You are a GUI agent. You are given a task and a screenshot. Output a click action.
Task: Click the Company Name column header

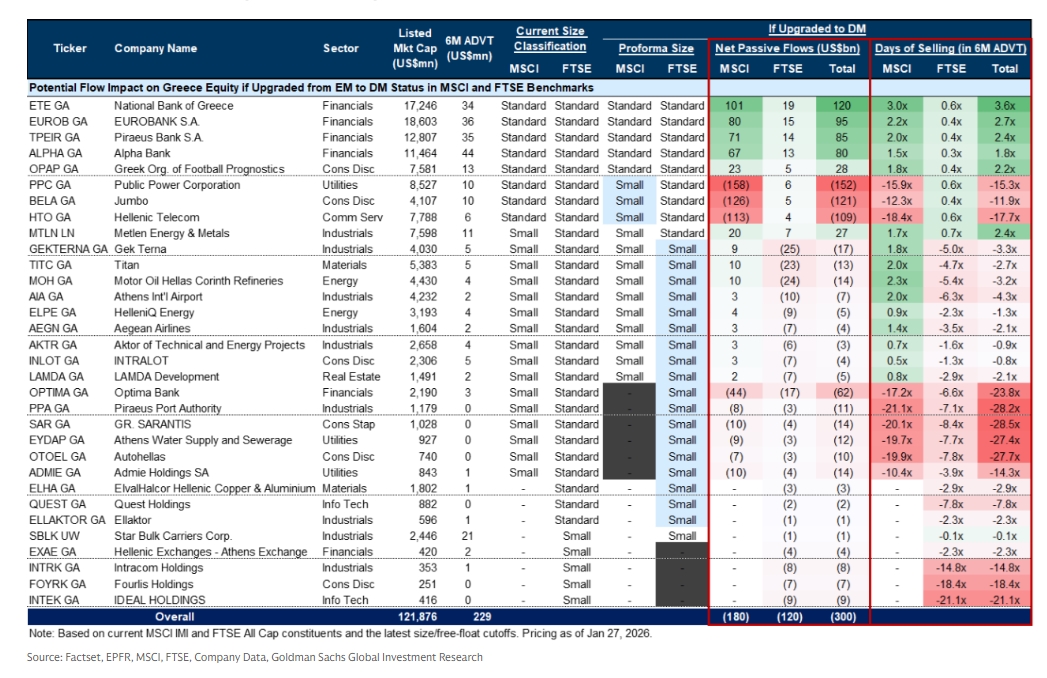coord(155,48)
